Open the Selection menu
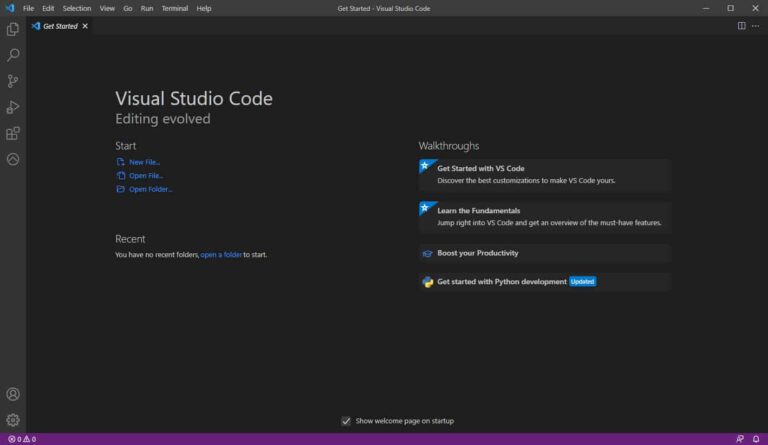 pyautogui.click(x=77, y=8)
